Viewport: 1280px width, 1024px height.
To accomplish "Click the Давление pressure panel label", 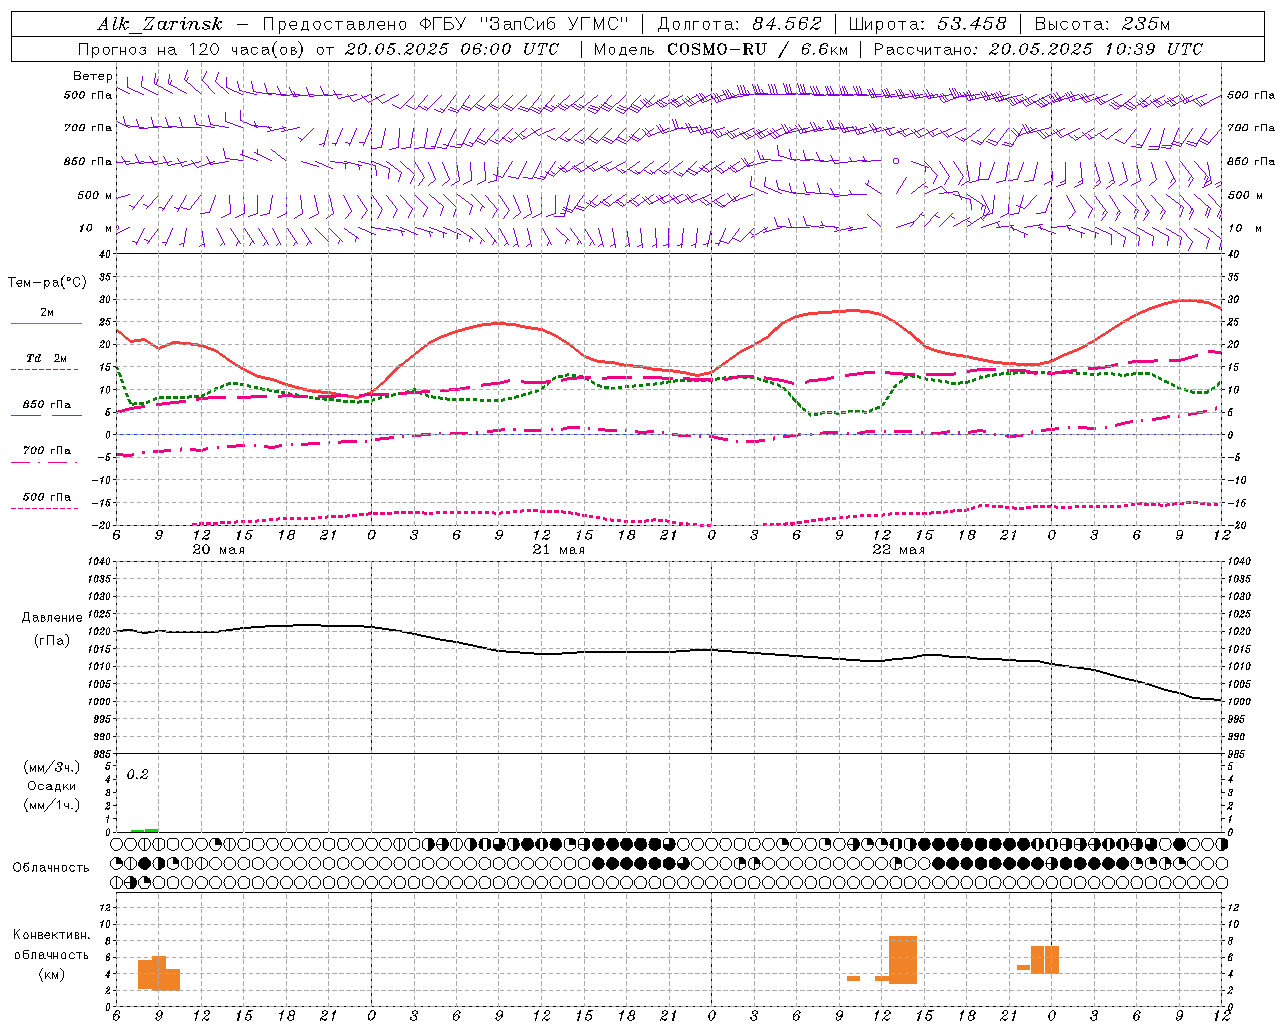I will point(52,618).
